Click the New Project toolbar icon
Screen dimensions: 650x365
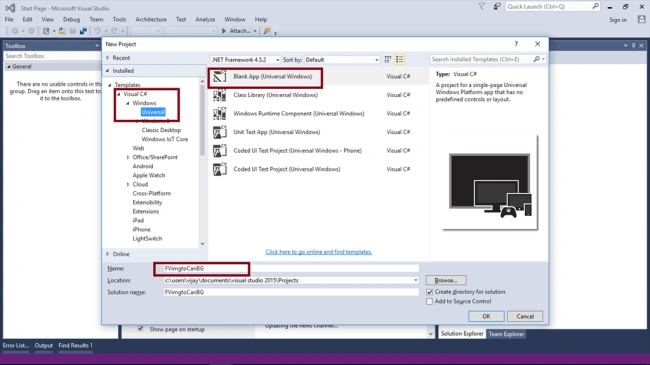point(46,31)
